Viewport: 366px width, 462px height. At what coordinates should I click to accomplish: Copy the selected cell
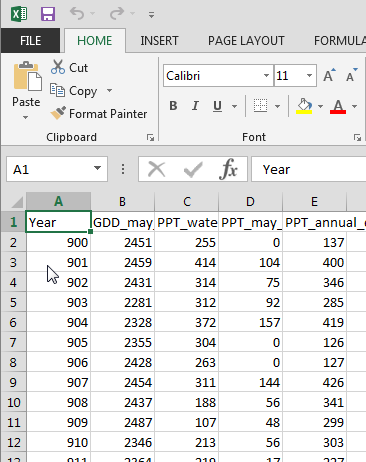[x=73, y=91]
